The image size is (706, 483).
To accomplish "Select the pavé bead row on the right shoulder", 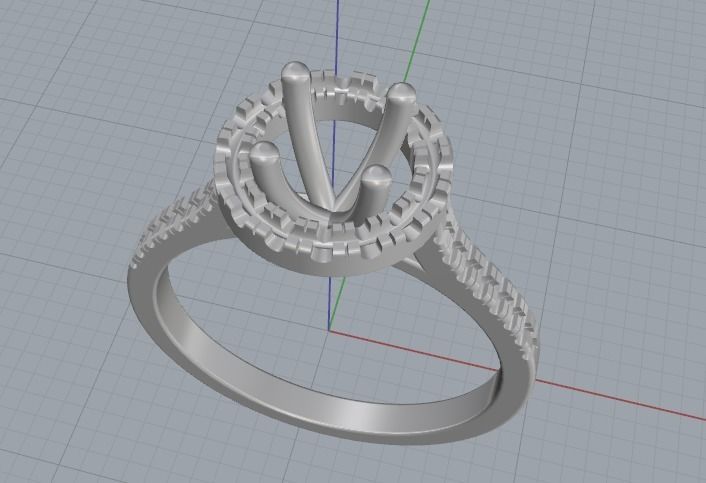I will tap(489, 279).
